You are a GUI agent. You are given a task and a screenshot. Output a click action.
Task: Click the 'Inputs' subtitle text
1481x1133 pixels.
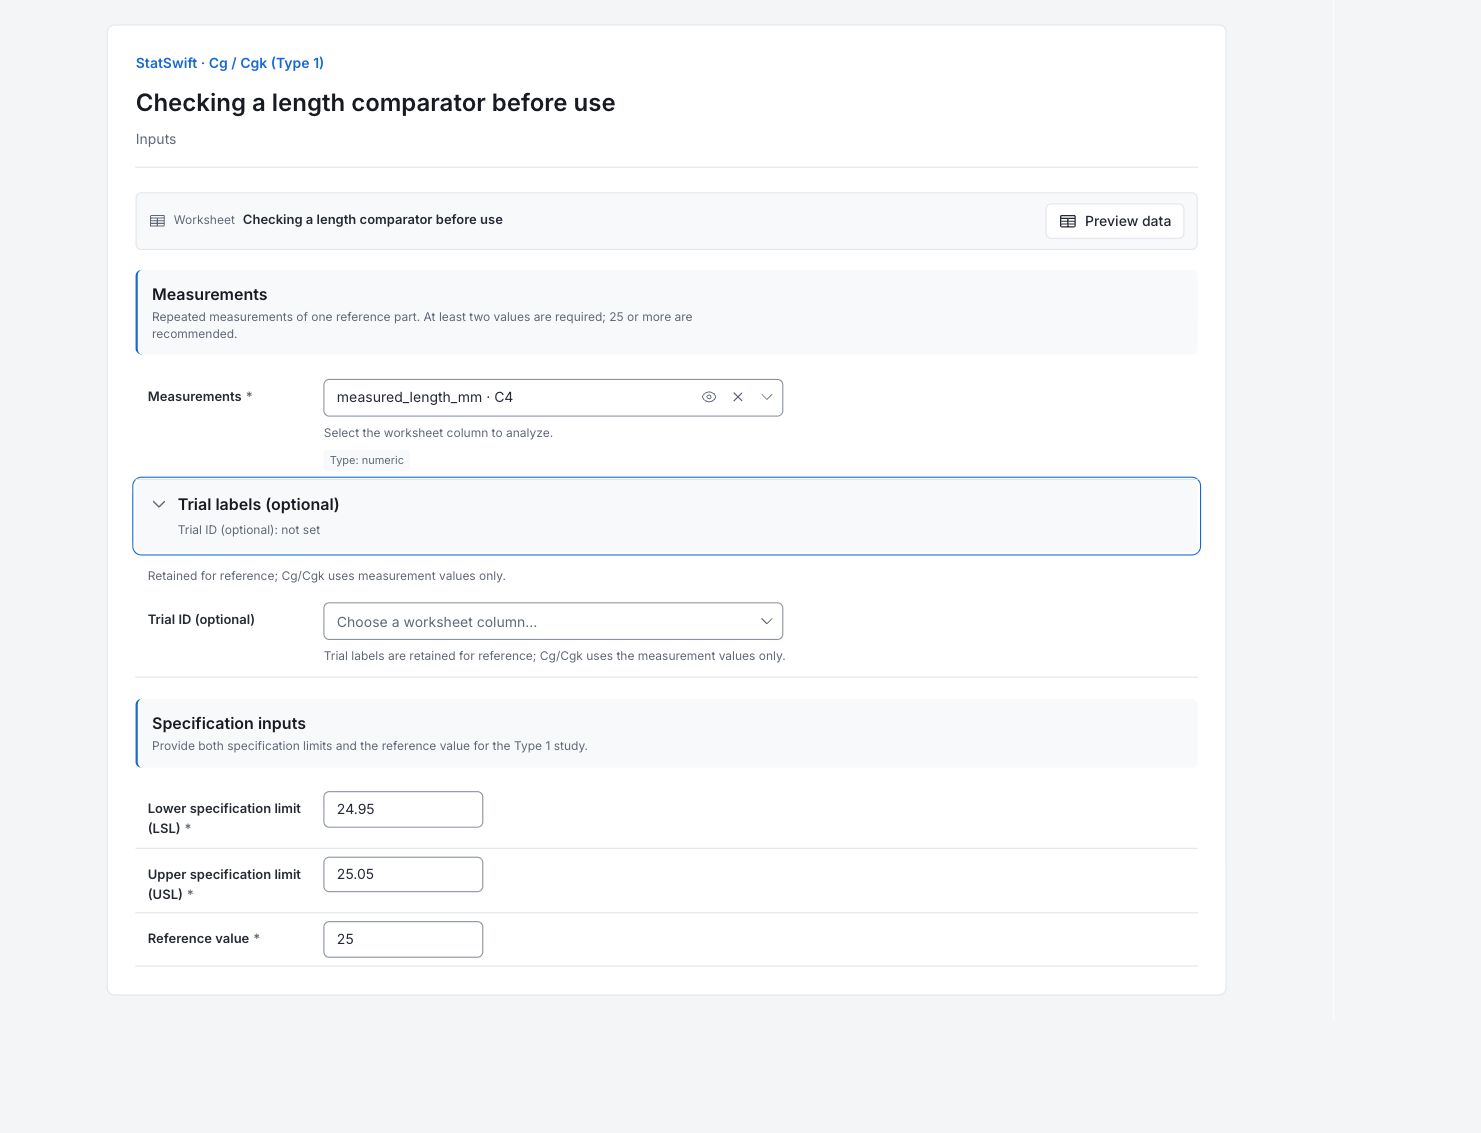[156, 139]
